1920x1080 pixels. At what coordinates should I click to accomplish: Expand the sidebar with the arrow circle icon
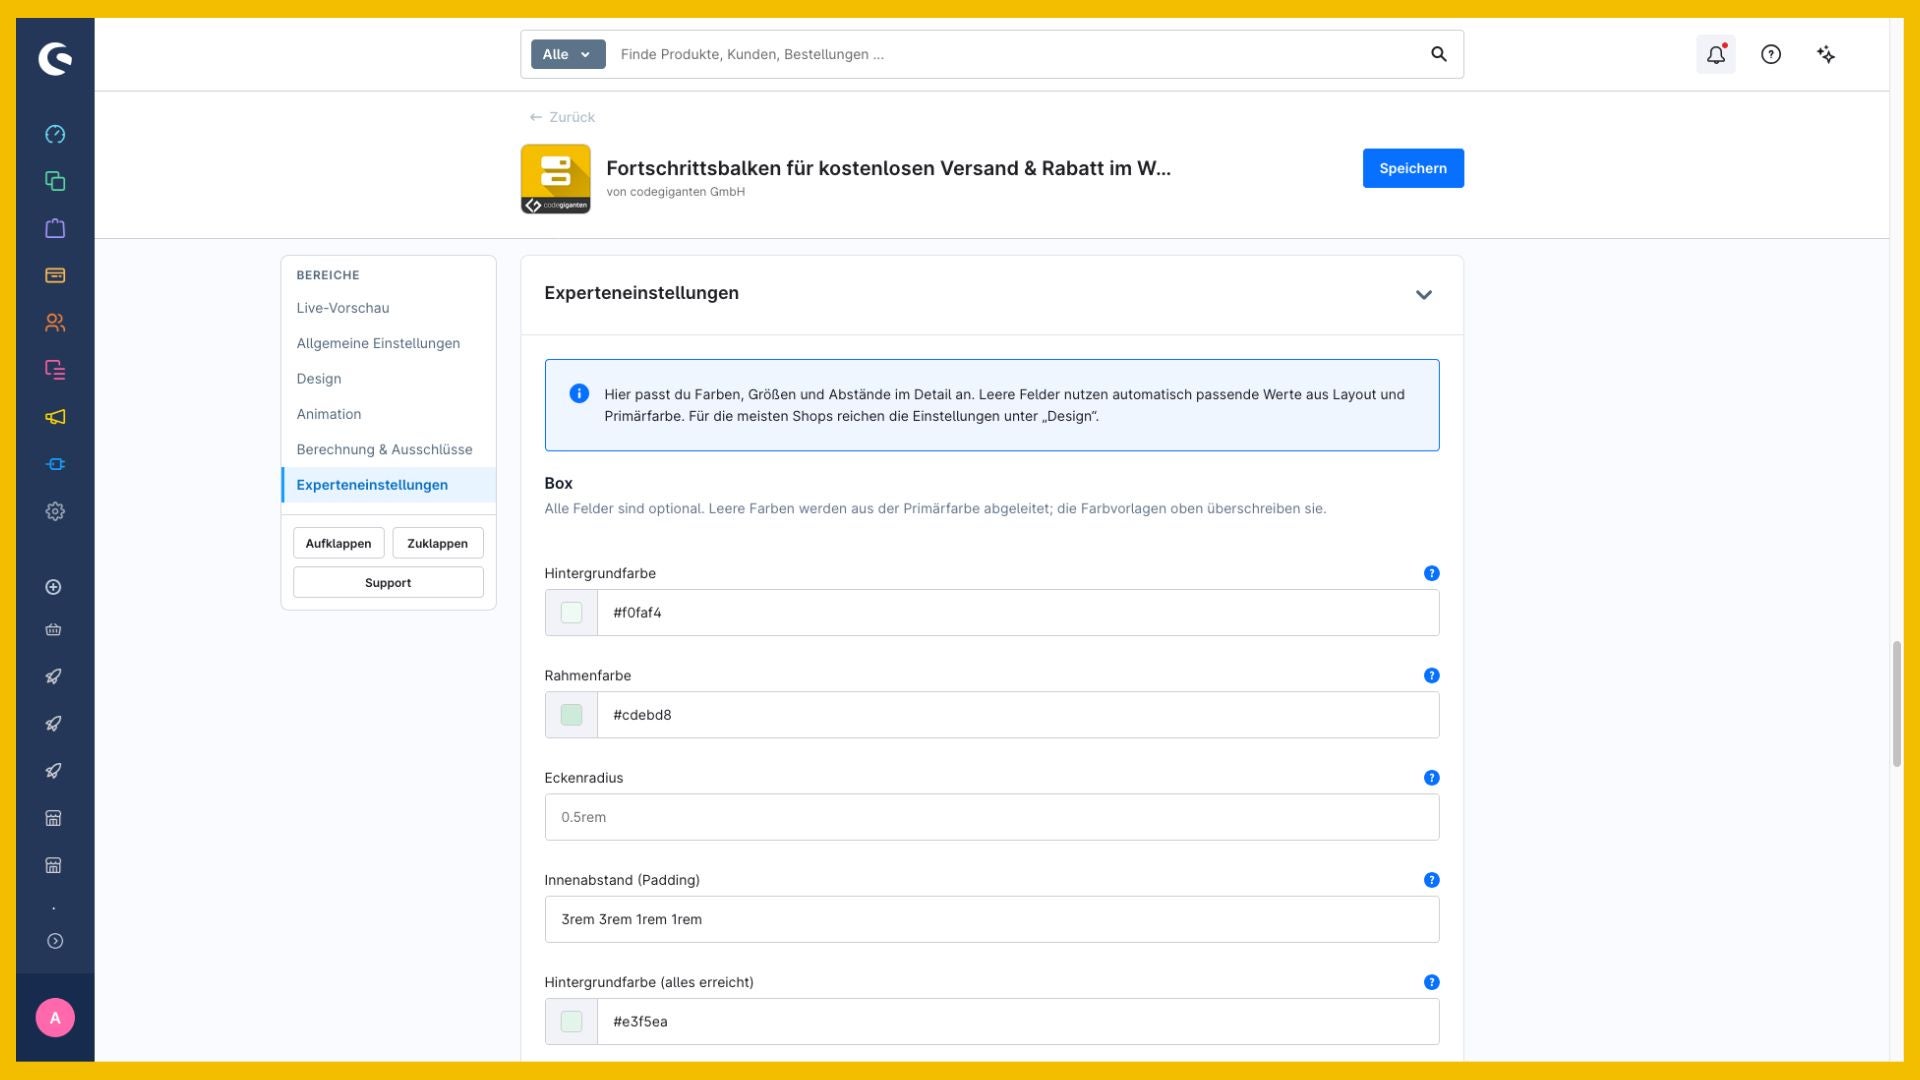55,941
